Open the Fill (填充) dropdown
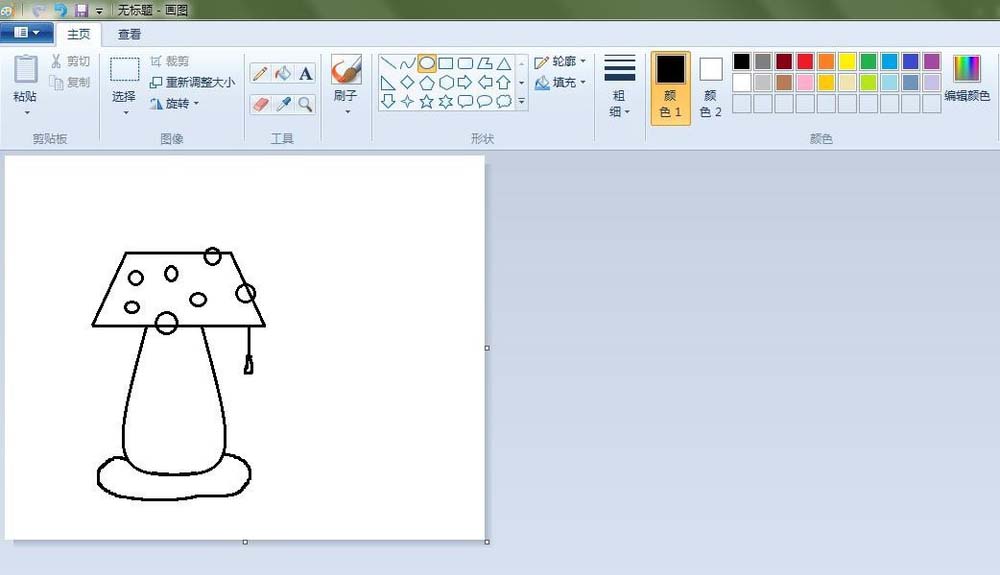1000x575 pixels. click(582, 82)
